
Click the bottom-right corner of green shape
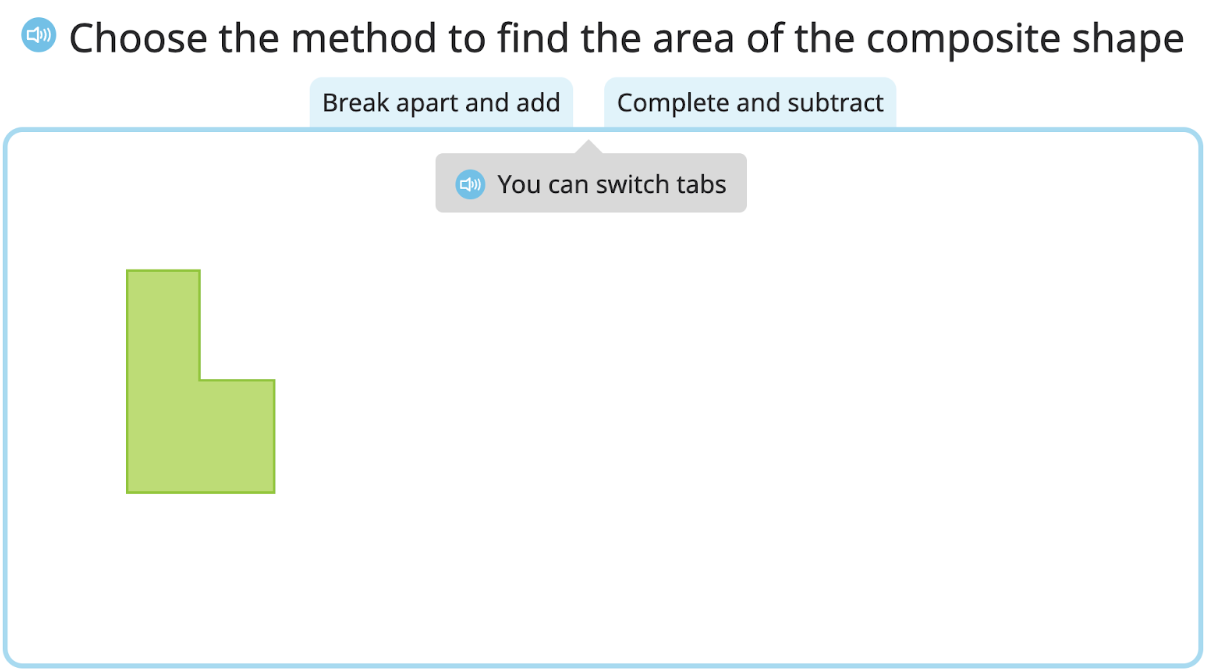click(273, 491)
